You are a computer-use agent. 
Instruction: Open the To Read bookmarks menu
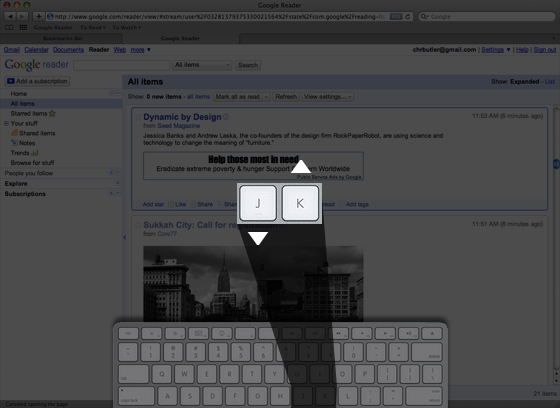(x=92, y=28)
